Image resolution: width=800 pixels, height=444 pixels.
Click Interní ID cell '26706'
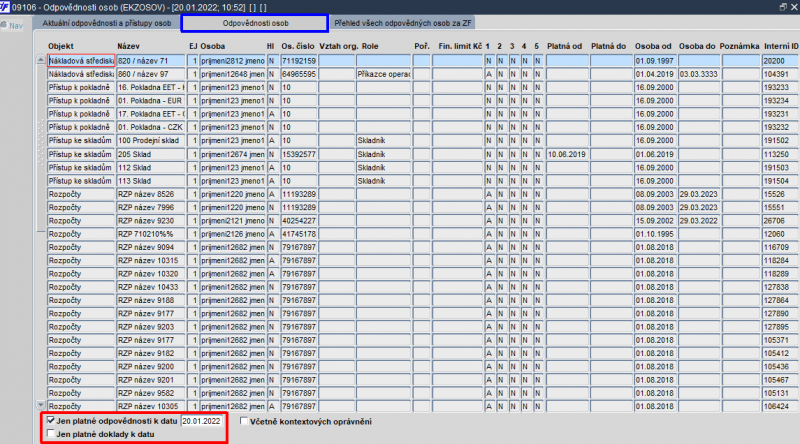pos(781,220)
